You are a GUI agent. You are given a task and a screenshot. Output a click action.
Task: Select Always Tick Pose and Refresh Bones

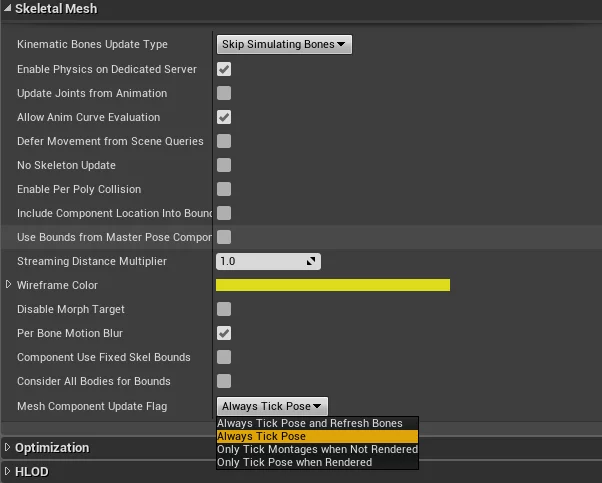310,424
